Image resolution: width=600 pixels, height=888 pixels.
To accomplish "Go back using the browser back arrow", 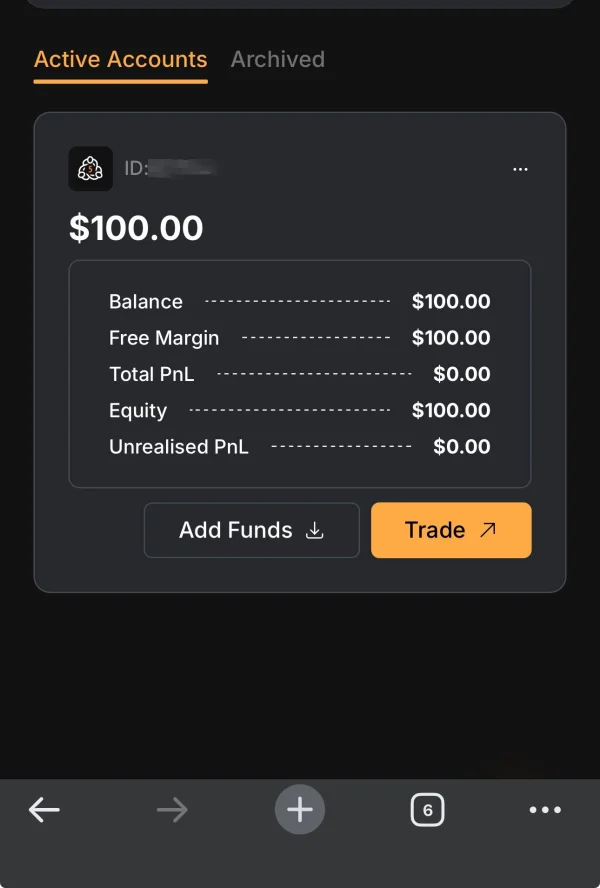I will click(44, 810).
